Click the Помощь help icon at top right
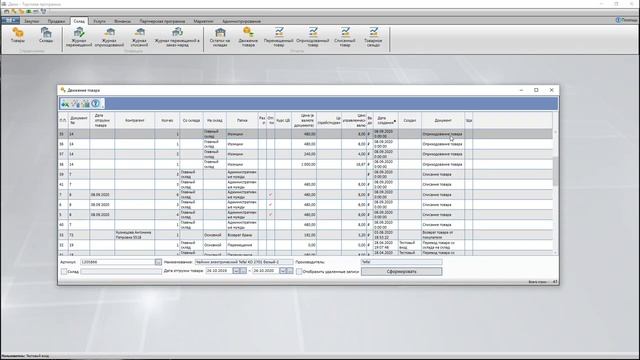Screen dimensions: 640x360 tap(618, 20)
